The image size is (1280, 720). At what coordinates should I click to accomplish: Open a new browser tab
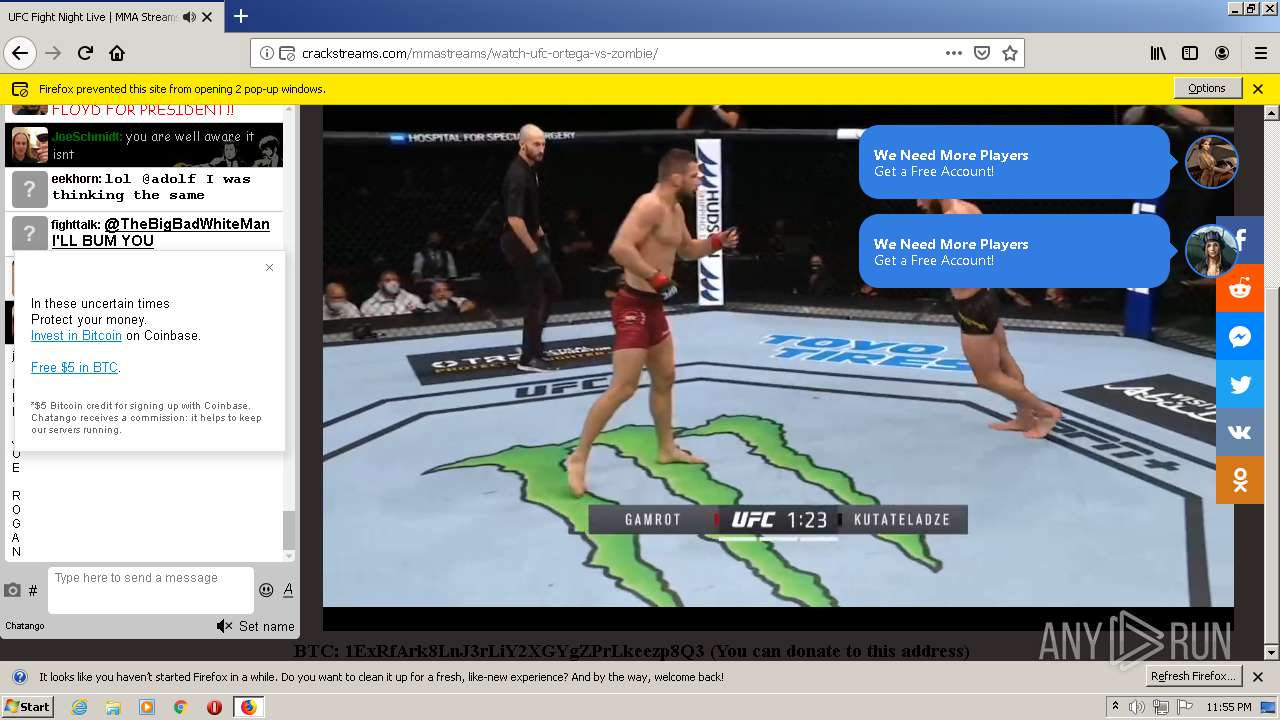241,16
